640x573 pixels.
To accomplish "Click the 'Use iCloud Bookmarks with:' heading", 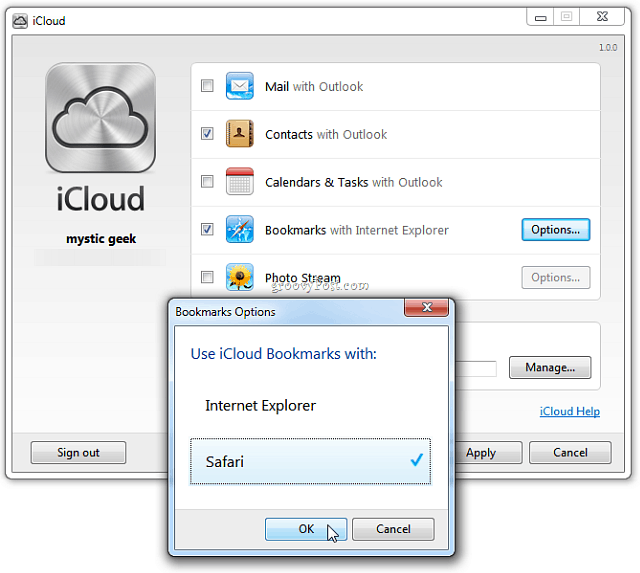I will (x=284, y=354).
